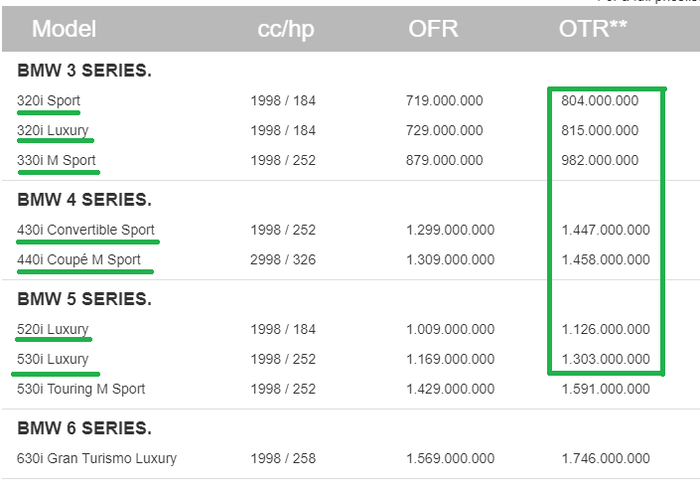
Task: Click the BMW 6 SERIES heading
Action: [85, 429]
